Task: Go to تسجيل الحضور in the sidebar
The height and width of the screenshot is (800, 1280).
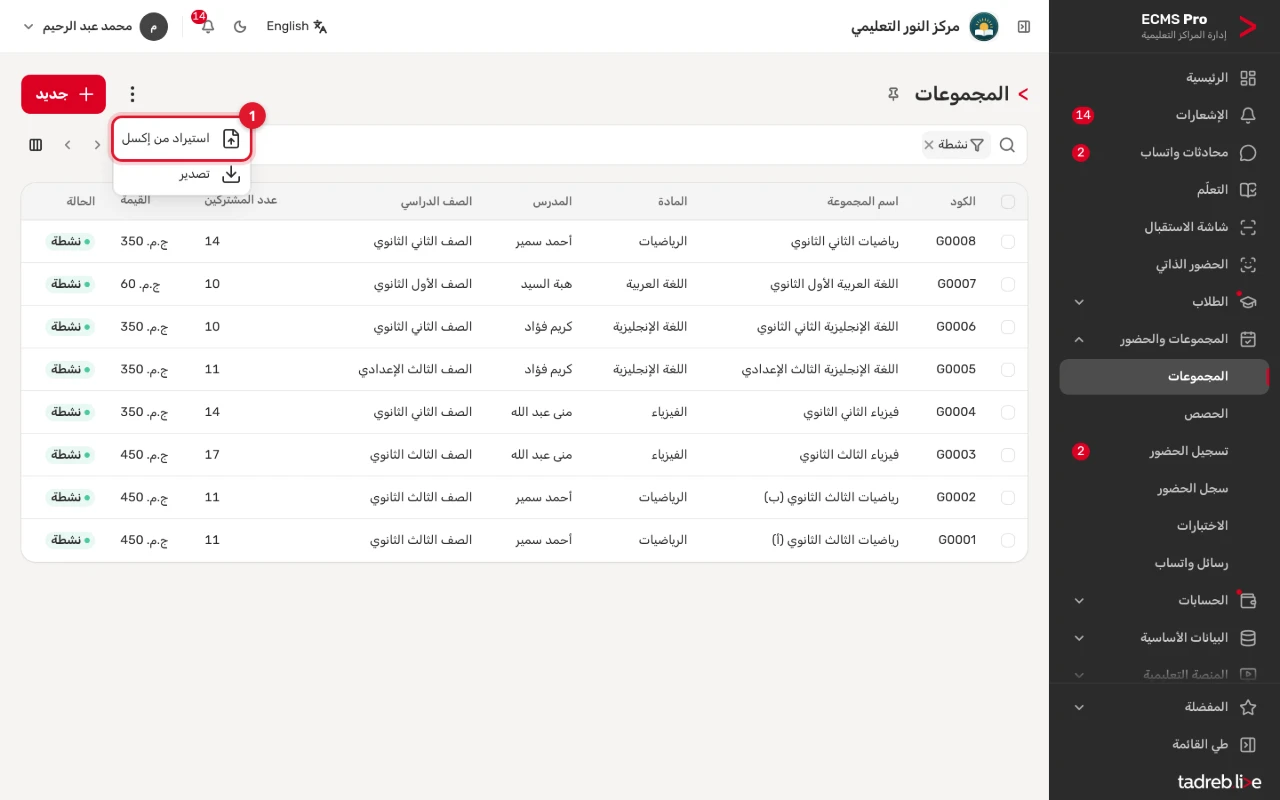Action: pos(1164,451)
